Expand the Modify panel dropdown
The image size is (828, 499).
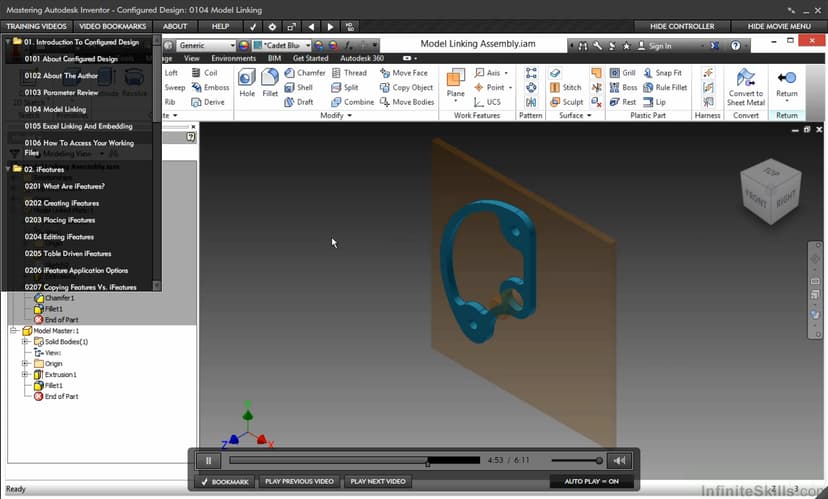pos(336,116)
